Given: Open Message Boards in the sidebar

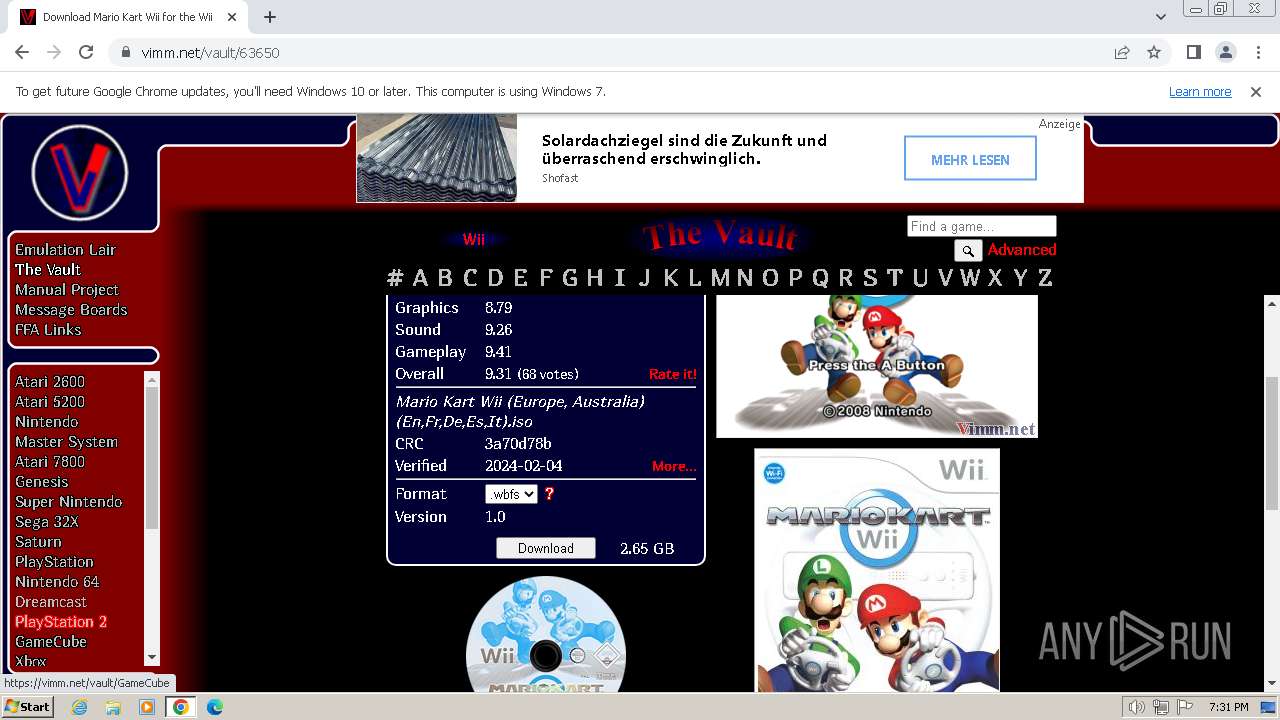Looking at the screenshot, I should coord(71,310).
